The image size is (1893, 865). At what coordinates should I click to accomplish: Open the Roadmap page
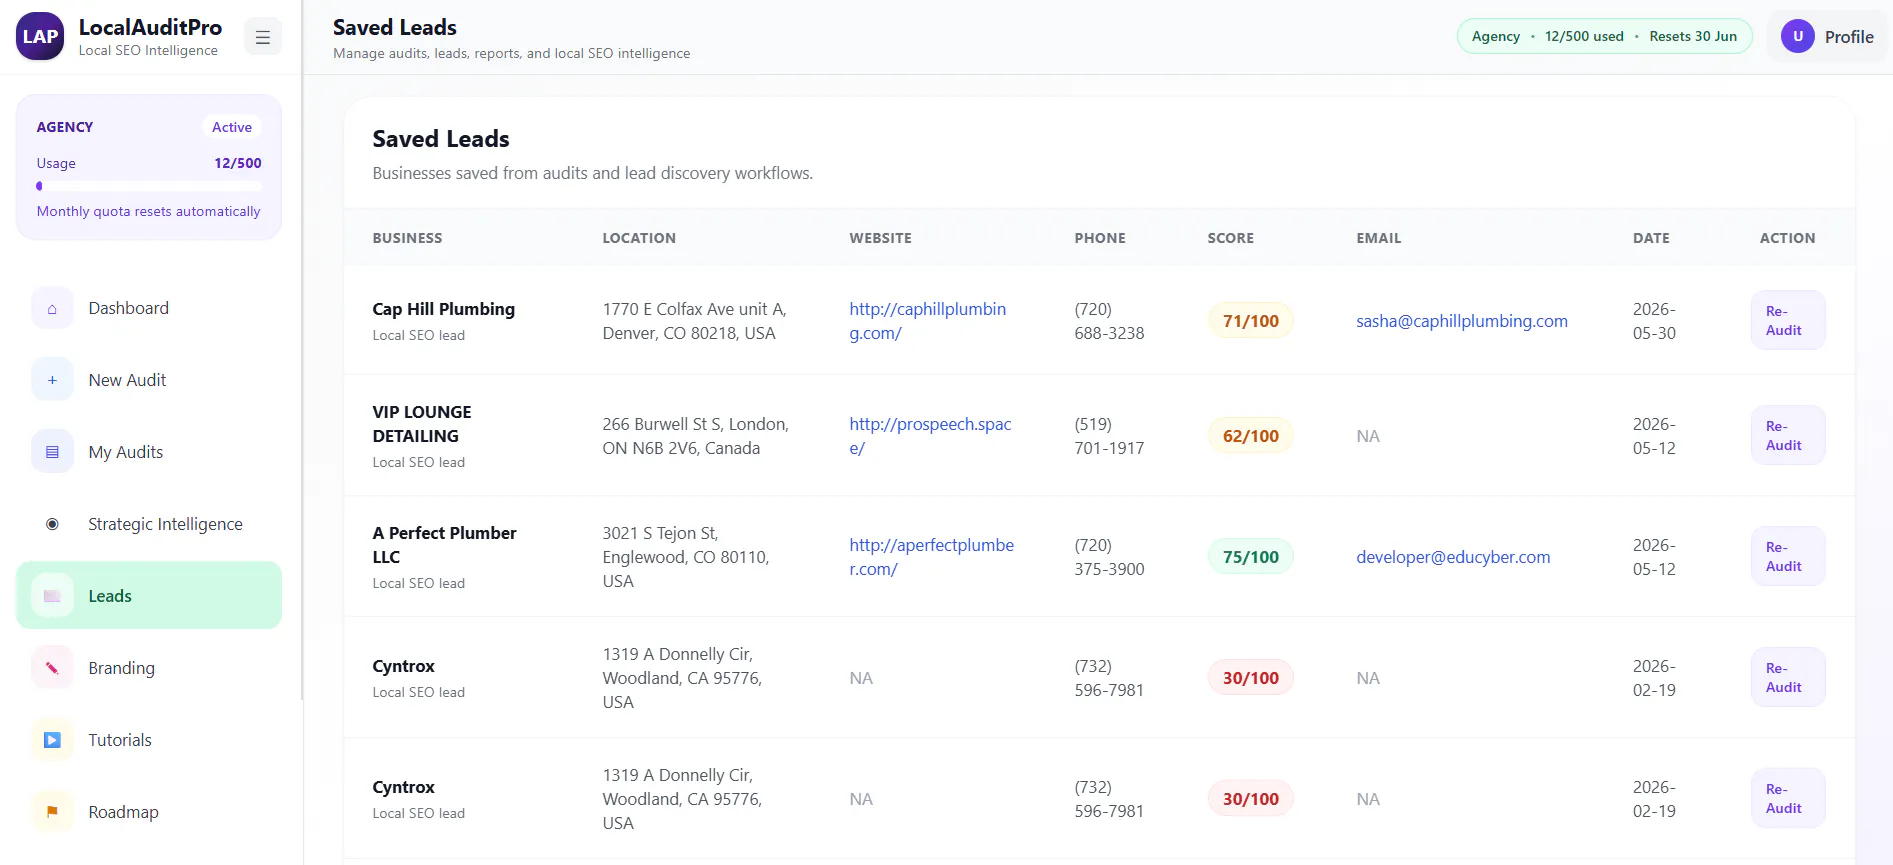(x=149, y=812)
